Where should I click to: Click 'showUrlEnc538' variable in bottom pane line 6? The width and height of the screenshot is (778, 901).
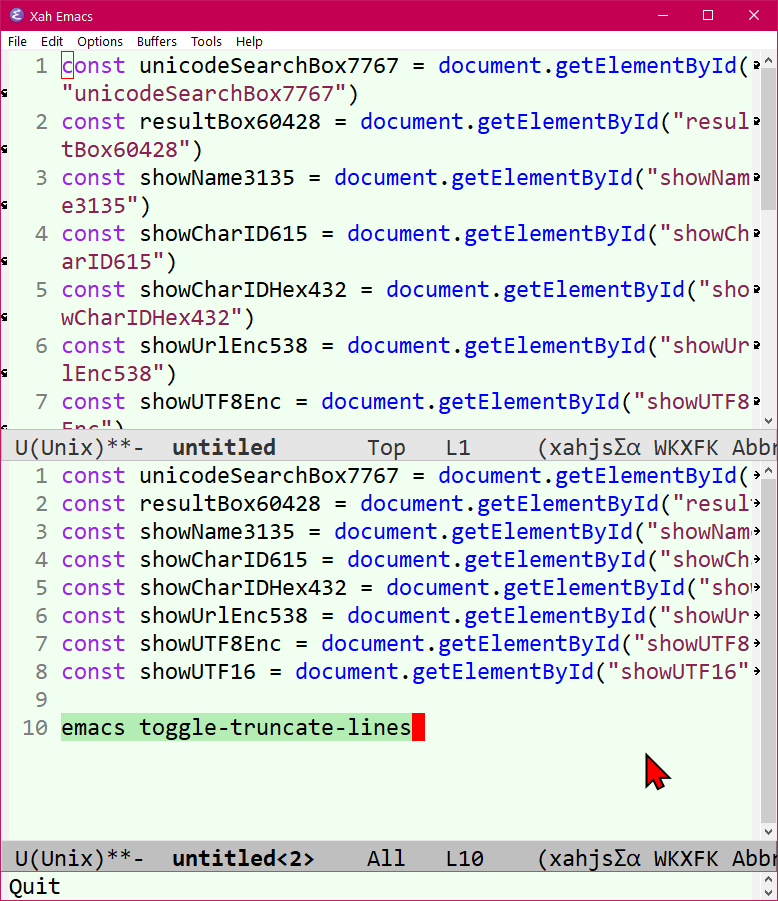point(224,615)
